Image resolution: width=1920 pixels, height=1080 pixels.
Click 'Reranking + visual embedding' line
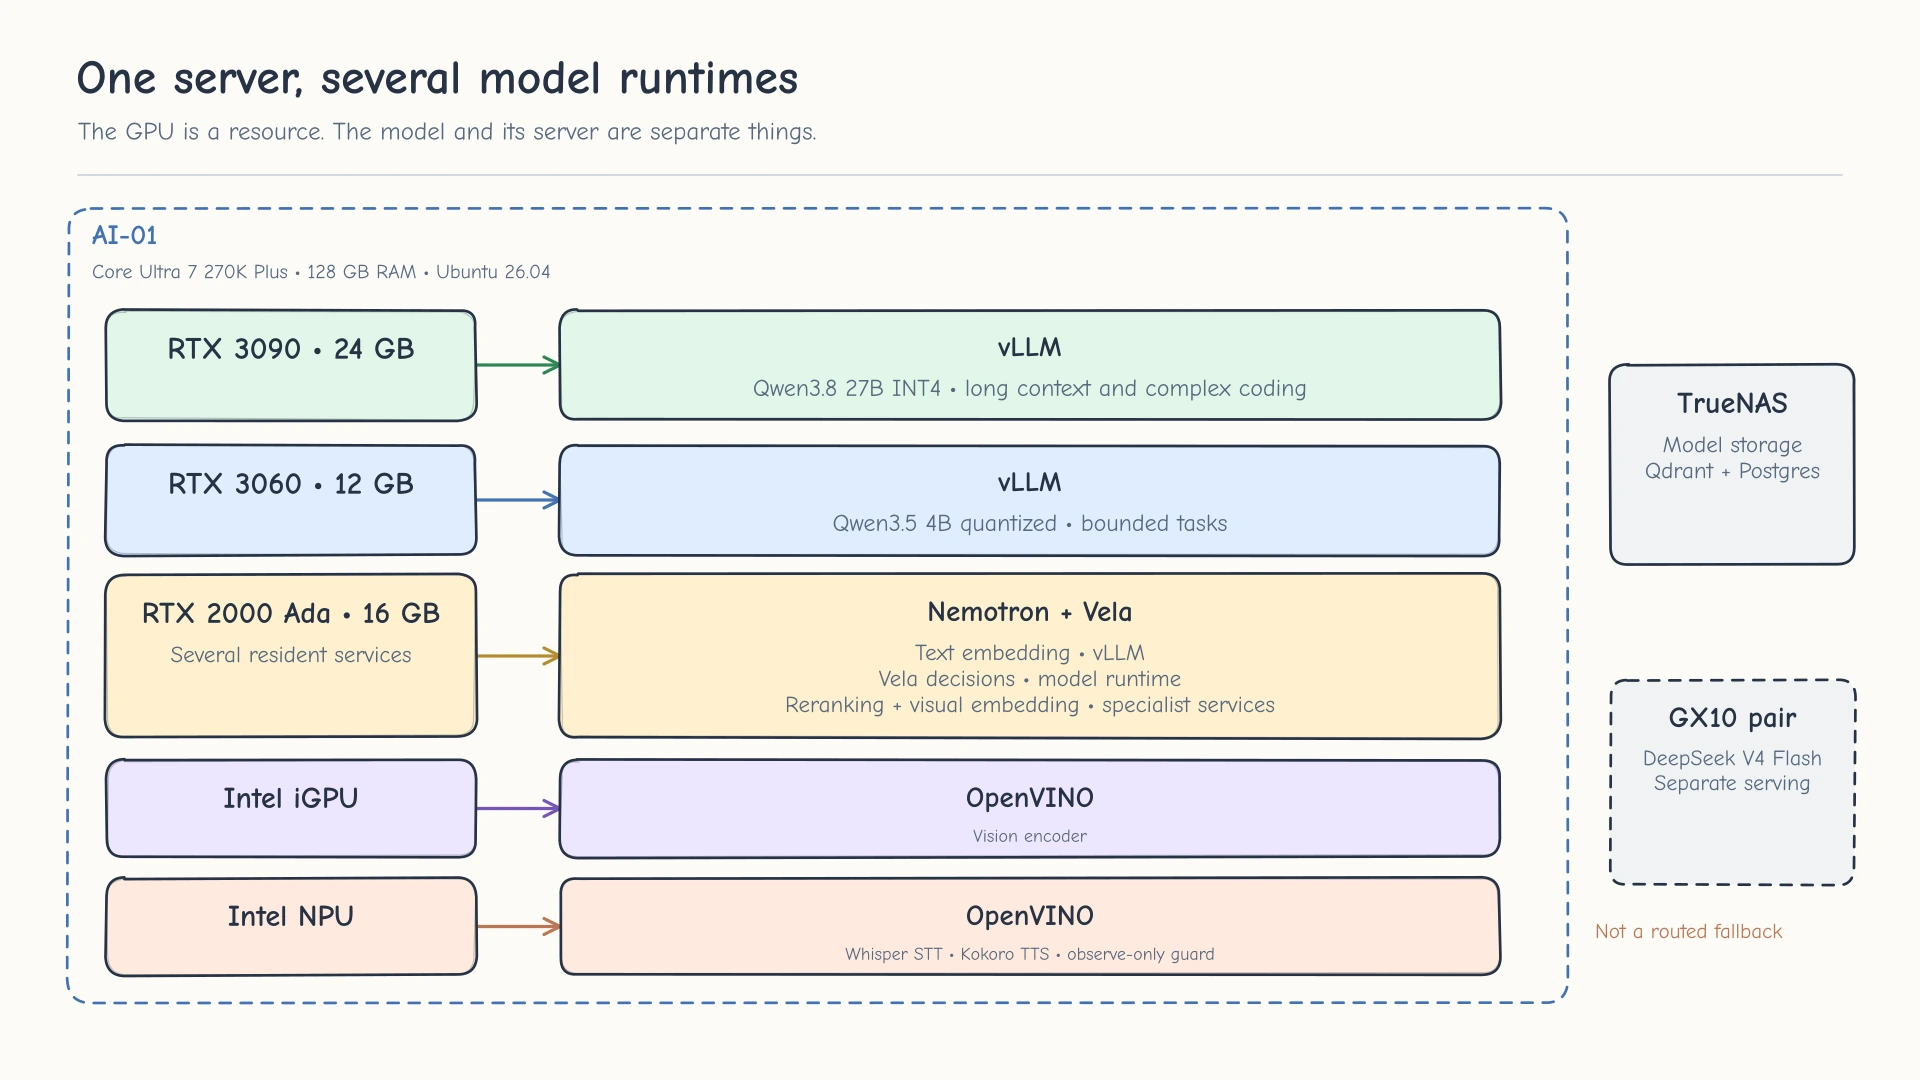click(x=1029, y=705)
